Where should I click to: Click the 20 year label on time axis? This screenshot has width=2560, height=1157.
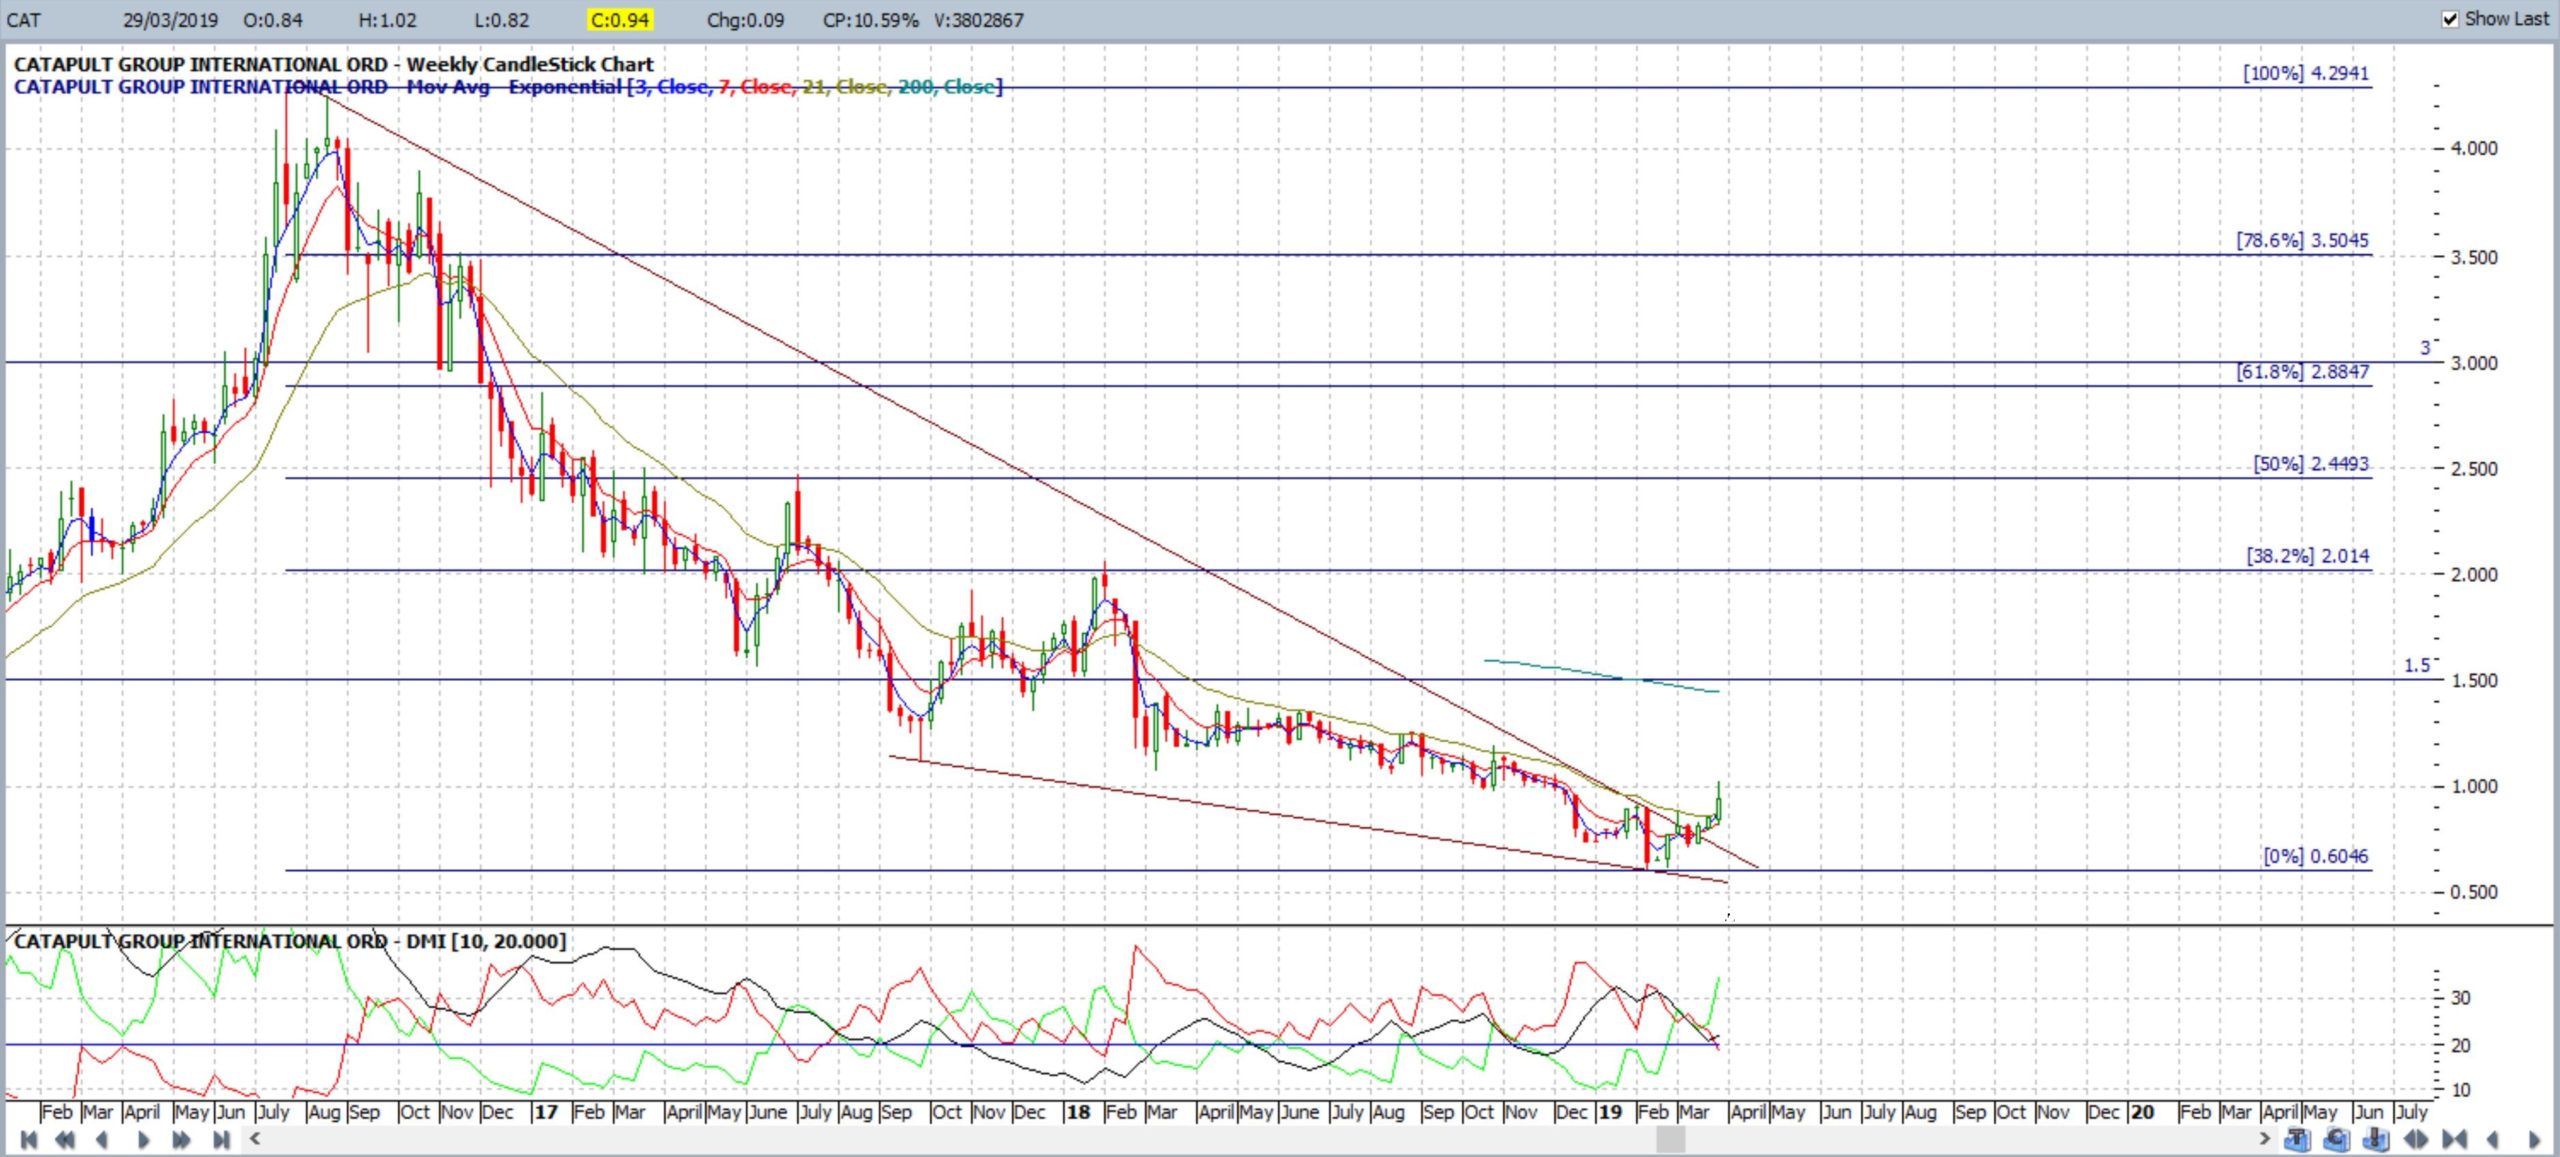pos(2142,1112)
